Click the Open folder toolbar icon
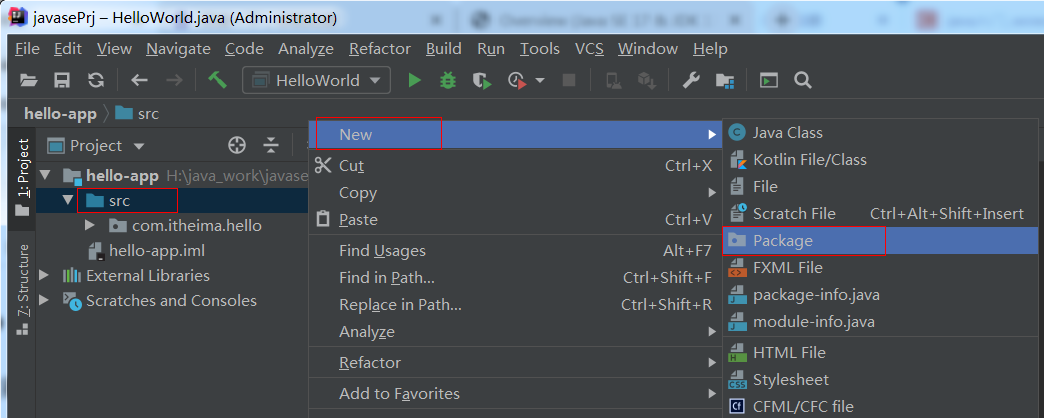The image size is (1044, 418). (29, 80)
